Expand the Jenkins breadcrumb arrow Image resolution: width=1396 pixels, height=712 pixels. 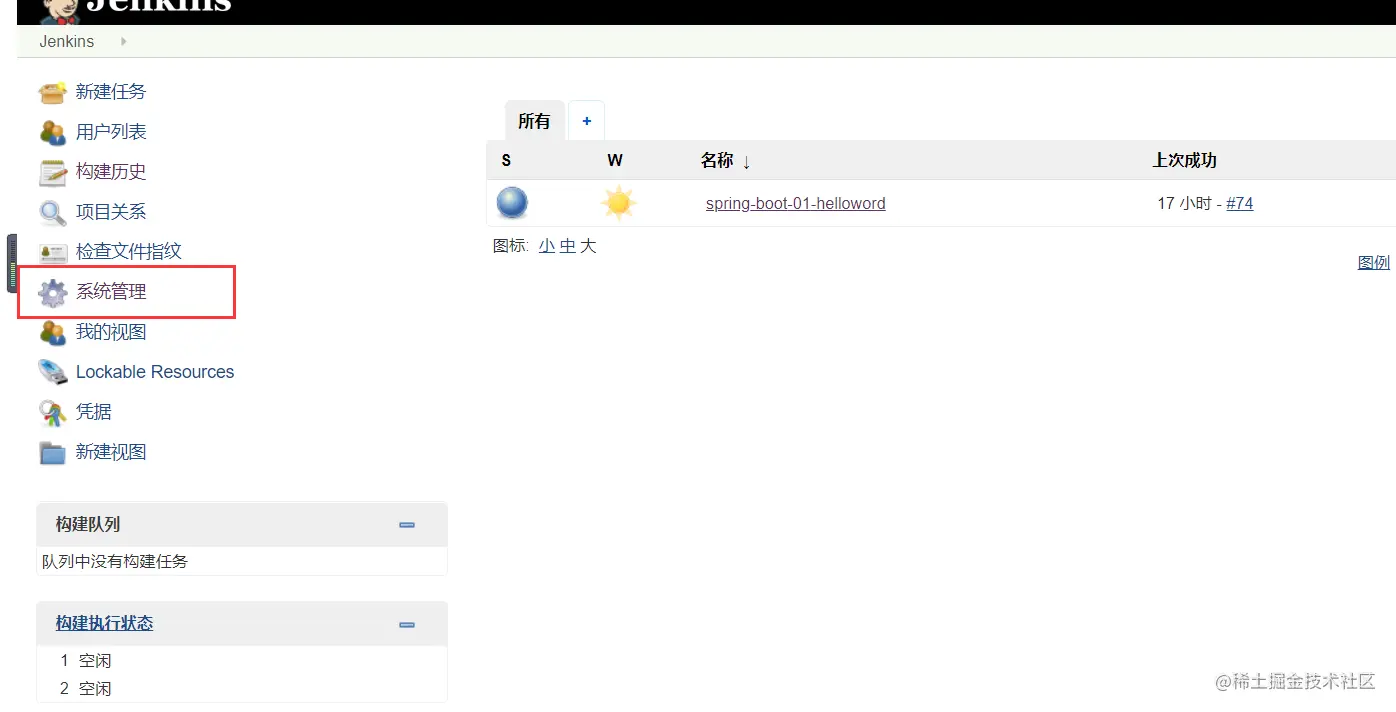123,42
